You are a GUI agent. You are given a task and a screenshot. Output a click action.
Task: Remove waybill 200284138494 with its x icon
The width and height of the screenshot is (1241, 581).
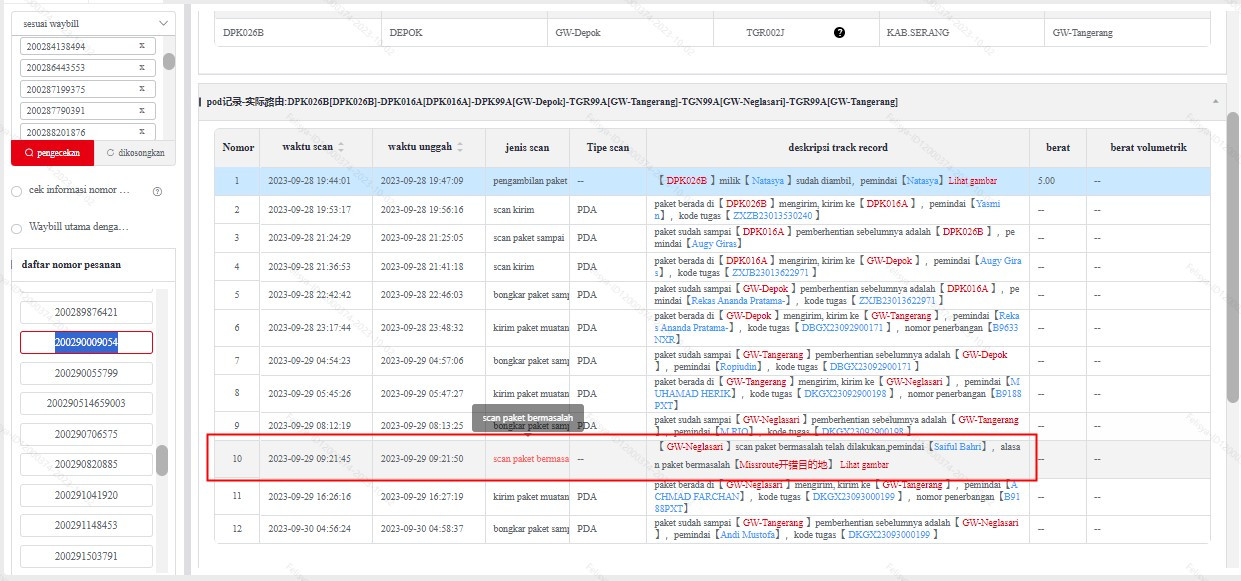[x=141, y=46]
